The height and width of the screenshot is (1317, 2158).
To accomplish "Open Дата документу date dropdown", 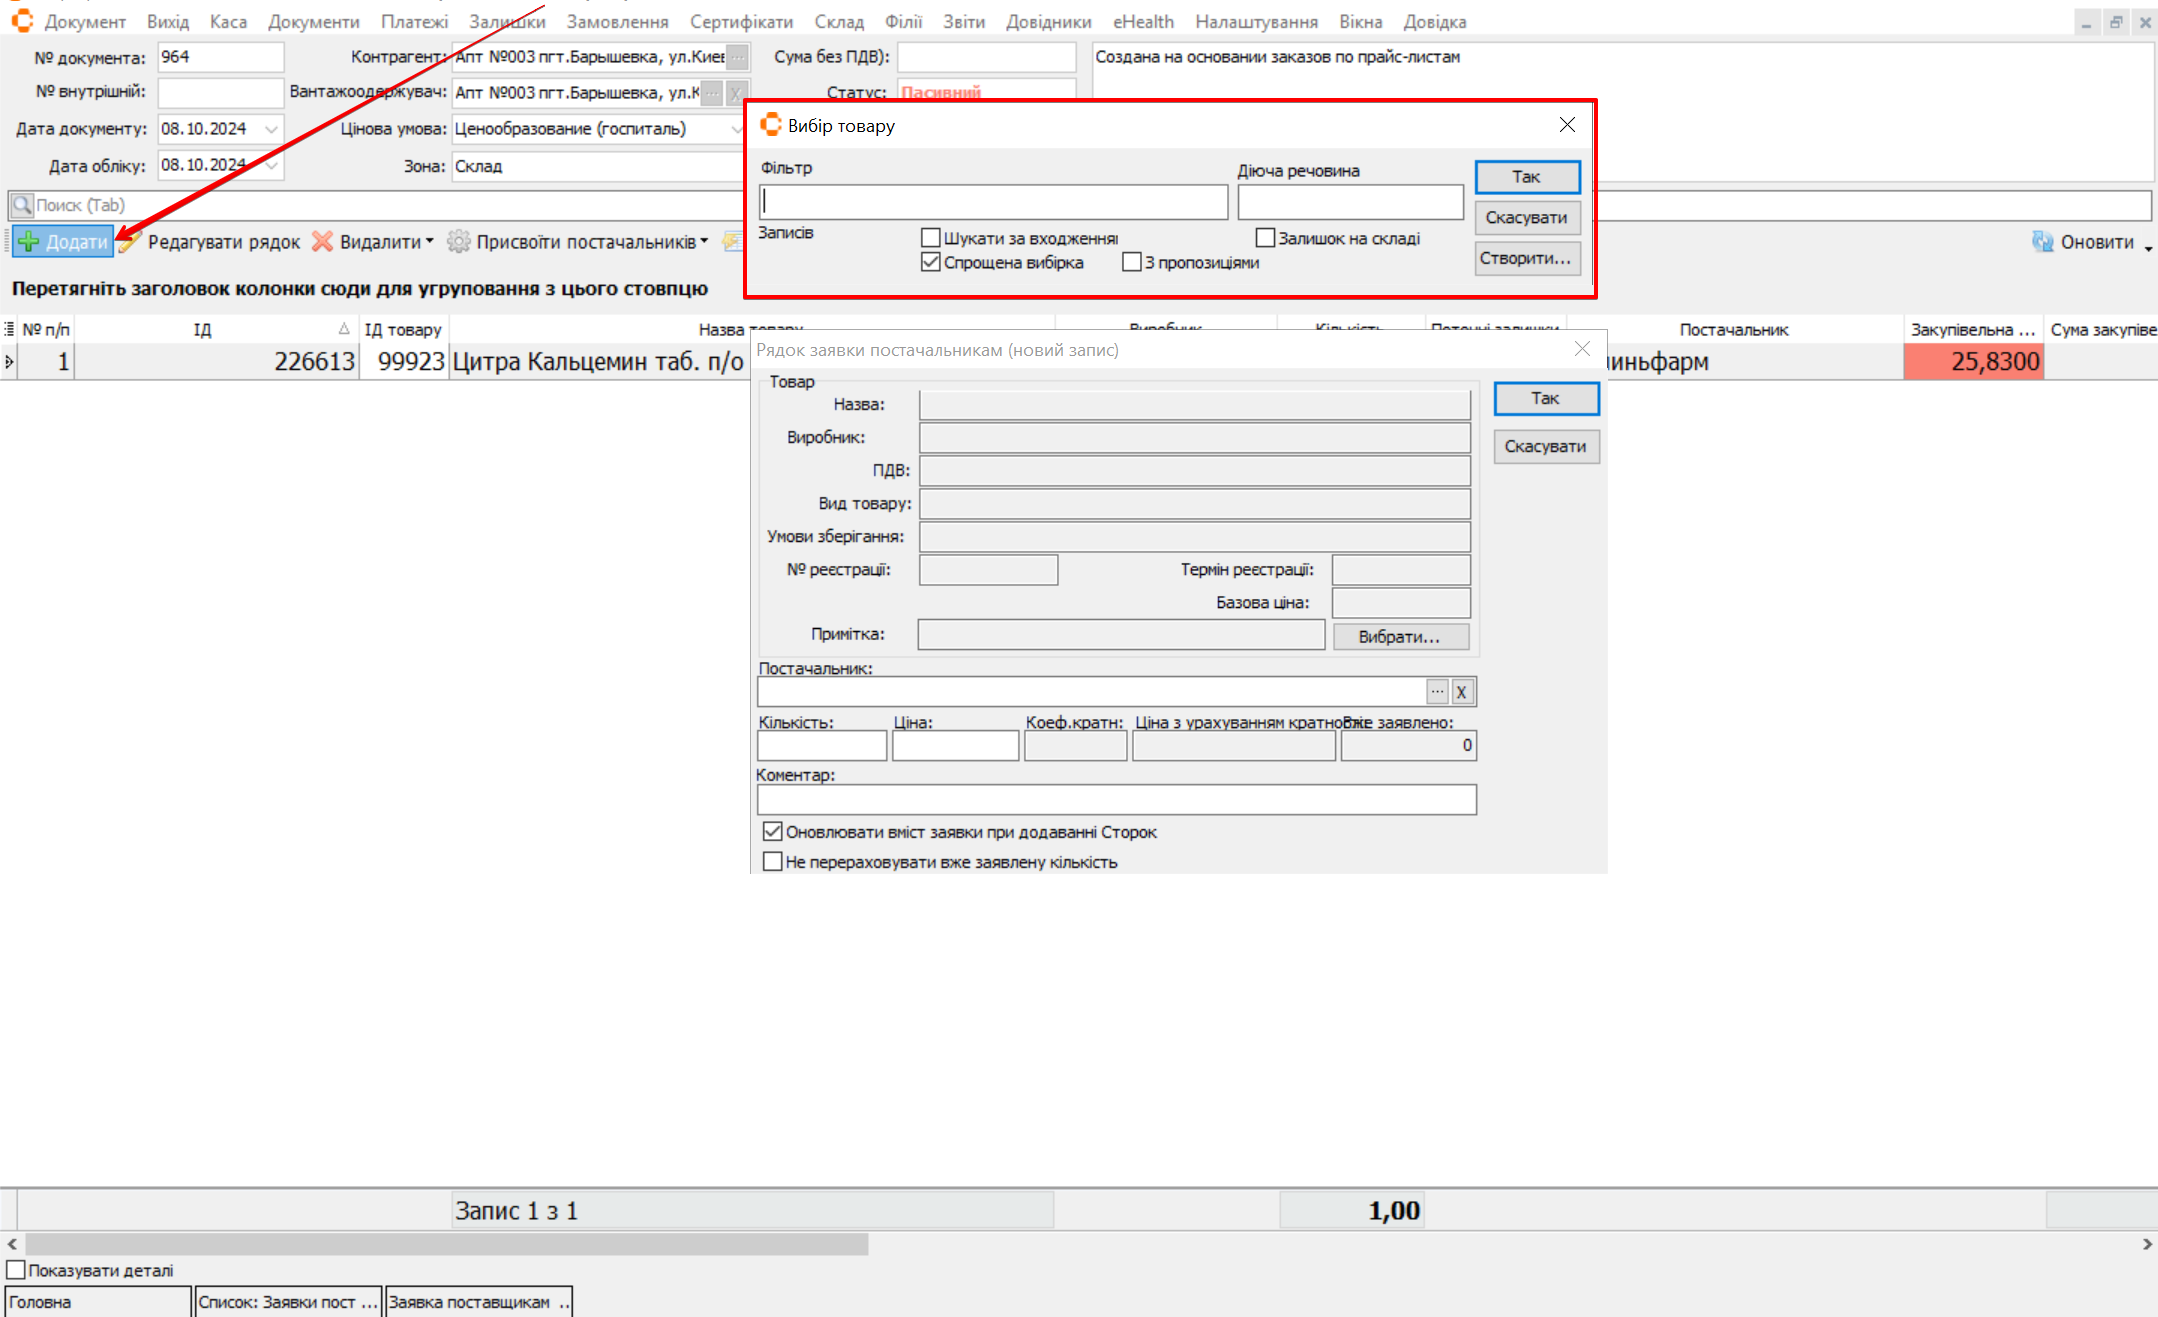I will [x=271, y=129].
